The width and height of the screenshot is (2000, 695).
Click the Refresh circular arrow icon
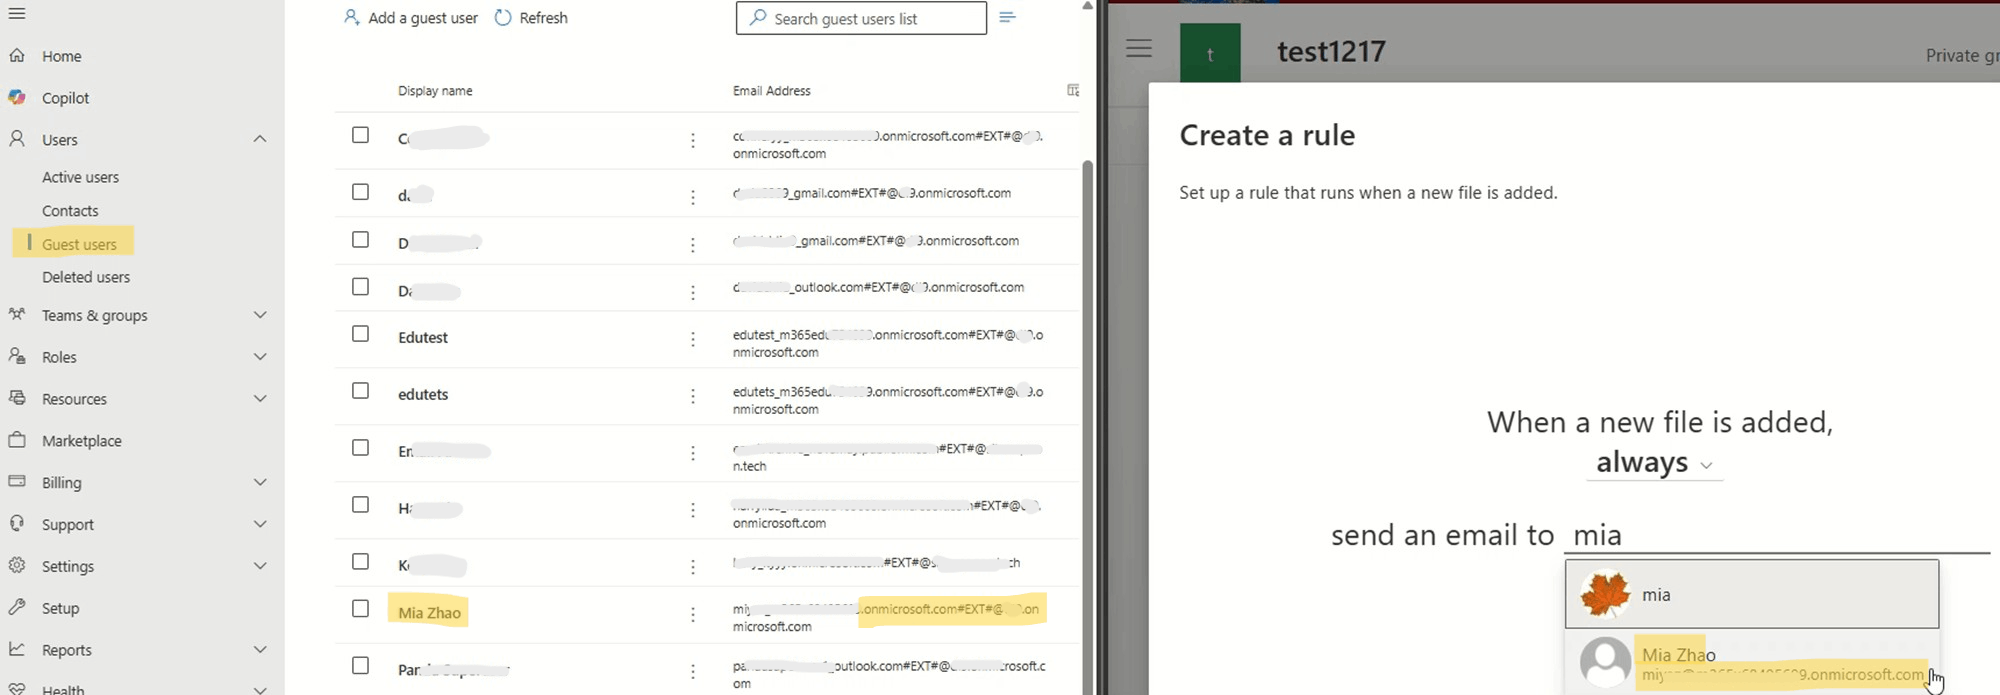(503, 17)
